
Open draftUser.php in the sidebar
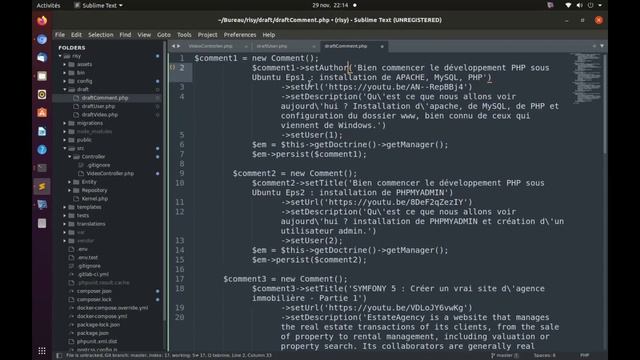click(x=98, y=106)
